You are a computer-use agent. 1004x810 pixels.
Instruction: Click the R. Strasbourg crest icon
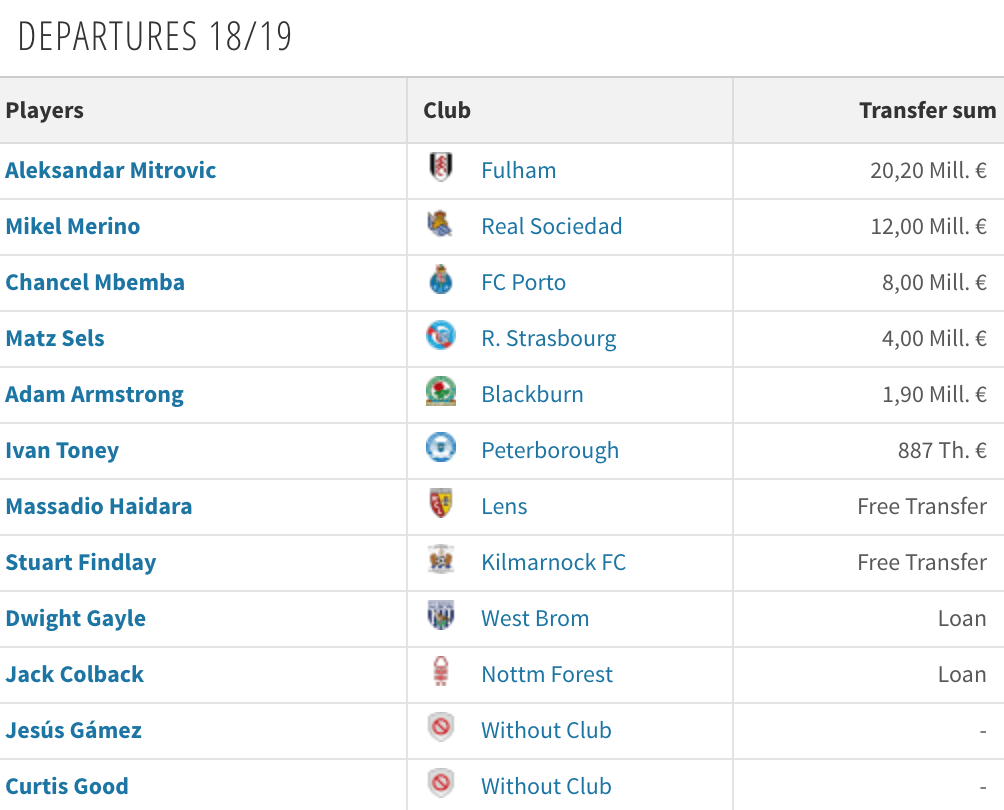point(440,336)
